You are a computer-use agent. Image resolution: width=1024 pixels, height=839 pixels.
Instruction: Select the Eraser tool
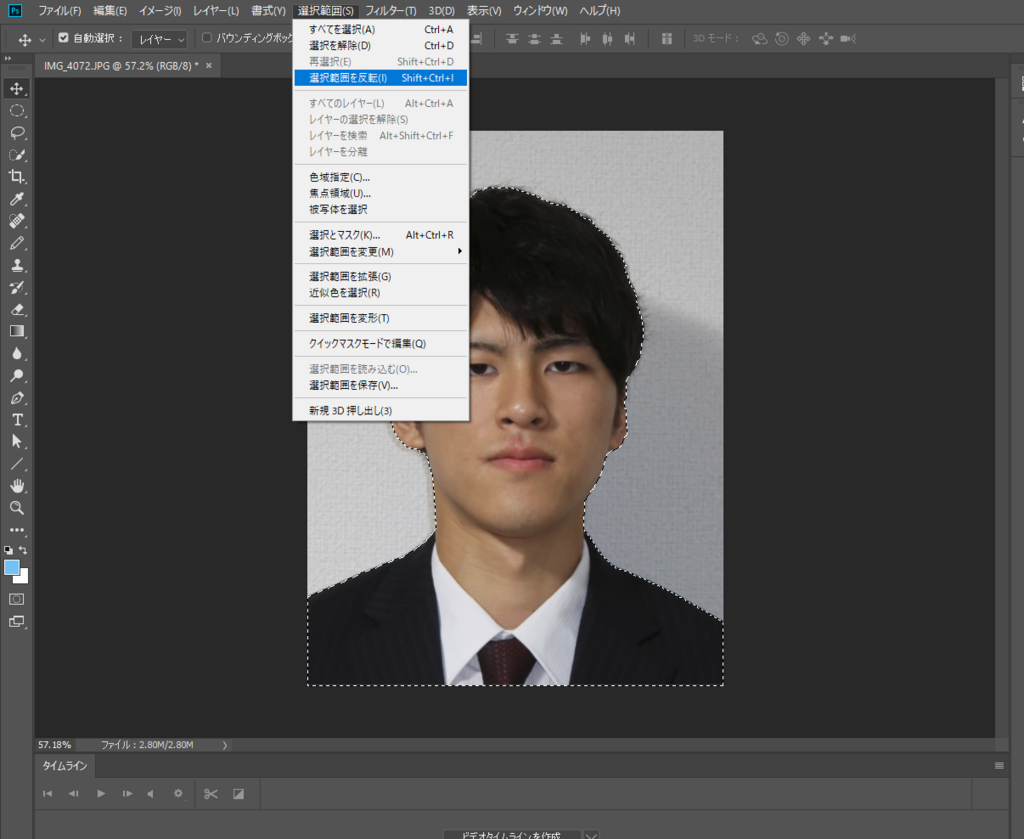tap(17, 309)
